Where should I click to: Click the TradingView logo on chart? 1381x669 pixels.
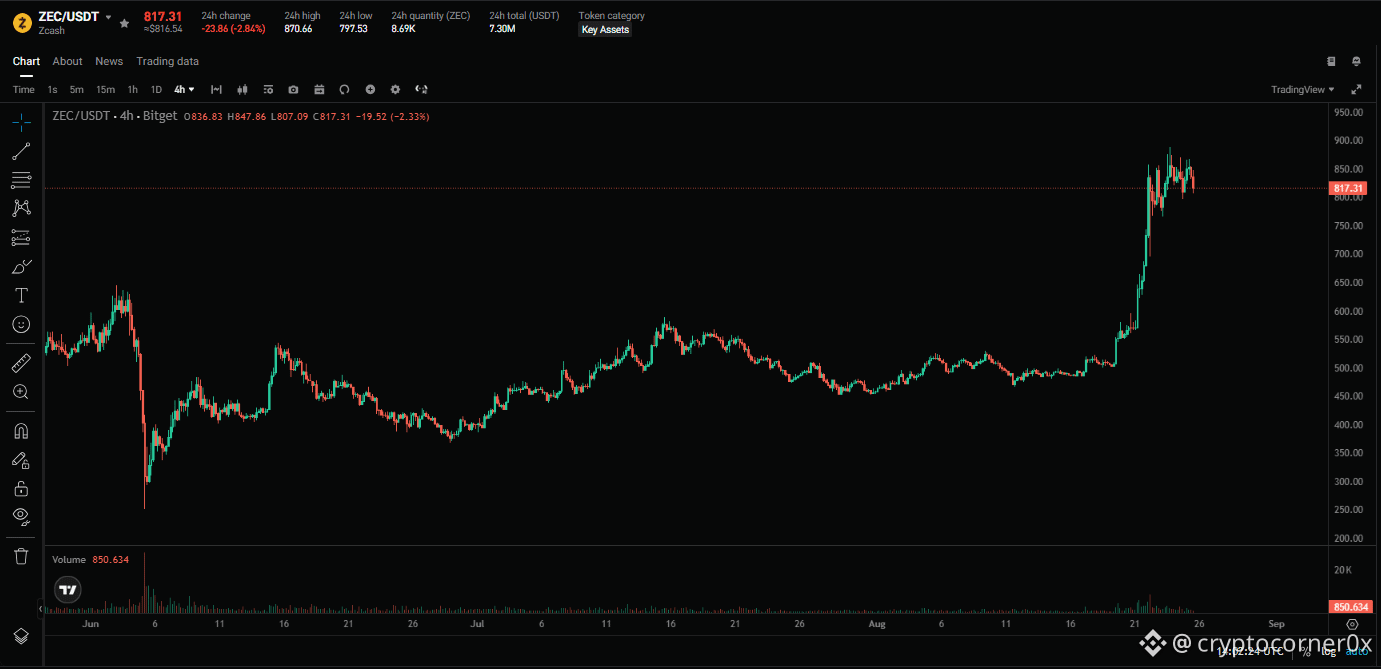click(68, 589)
